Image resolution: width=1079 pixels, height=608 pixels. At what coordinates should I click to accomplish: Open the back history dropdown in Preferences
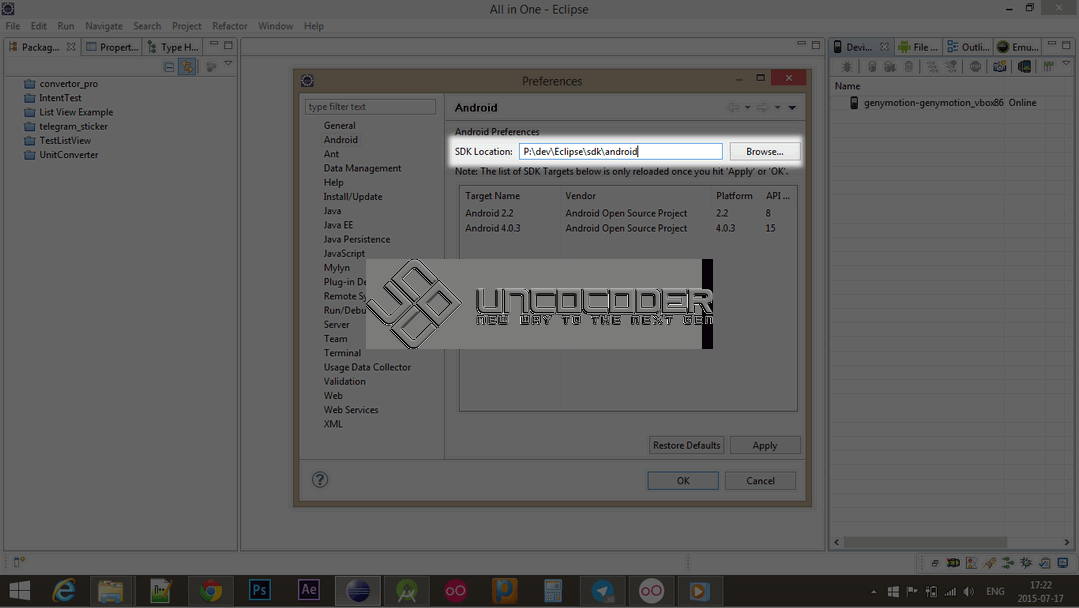[x=747, y=108]
